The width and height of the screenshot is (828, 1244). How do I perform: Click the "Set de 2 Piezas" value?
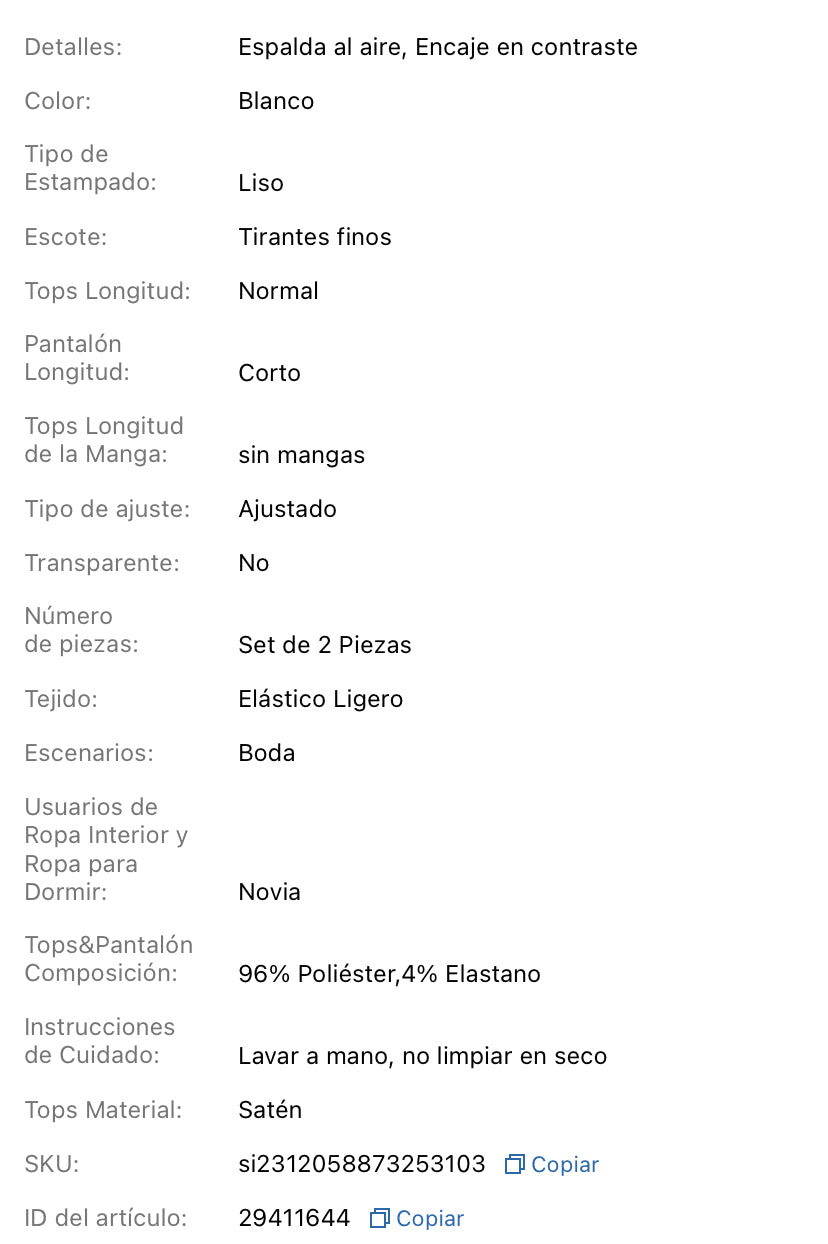[x=325, y=645]
